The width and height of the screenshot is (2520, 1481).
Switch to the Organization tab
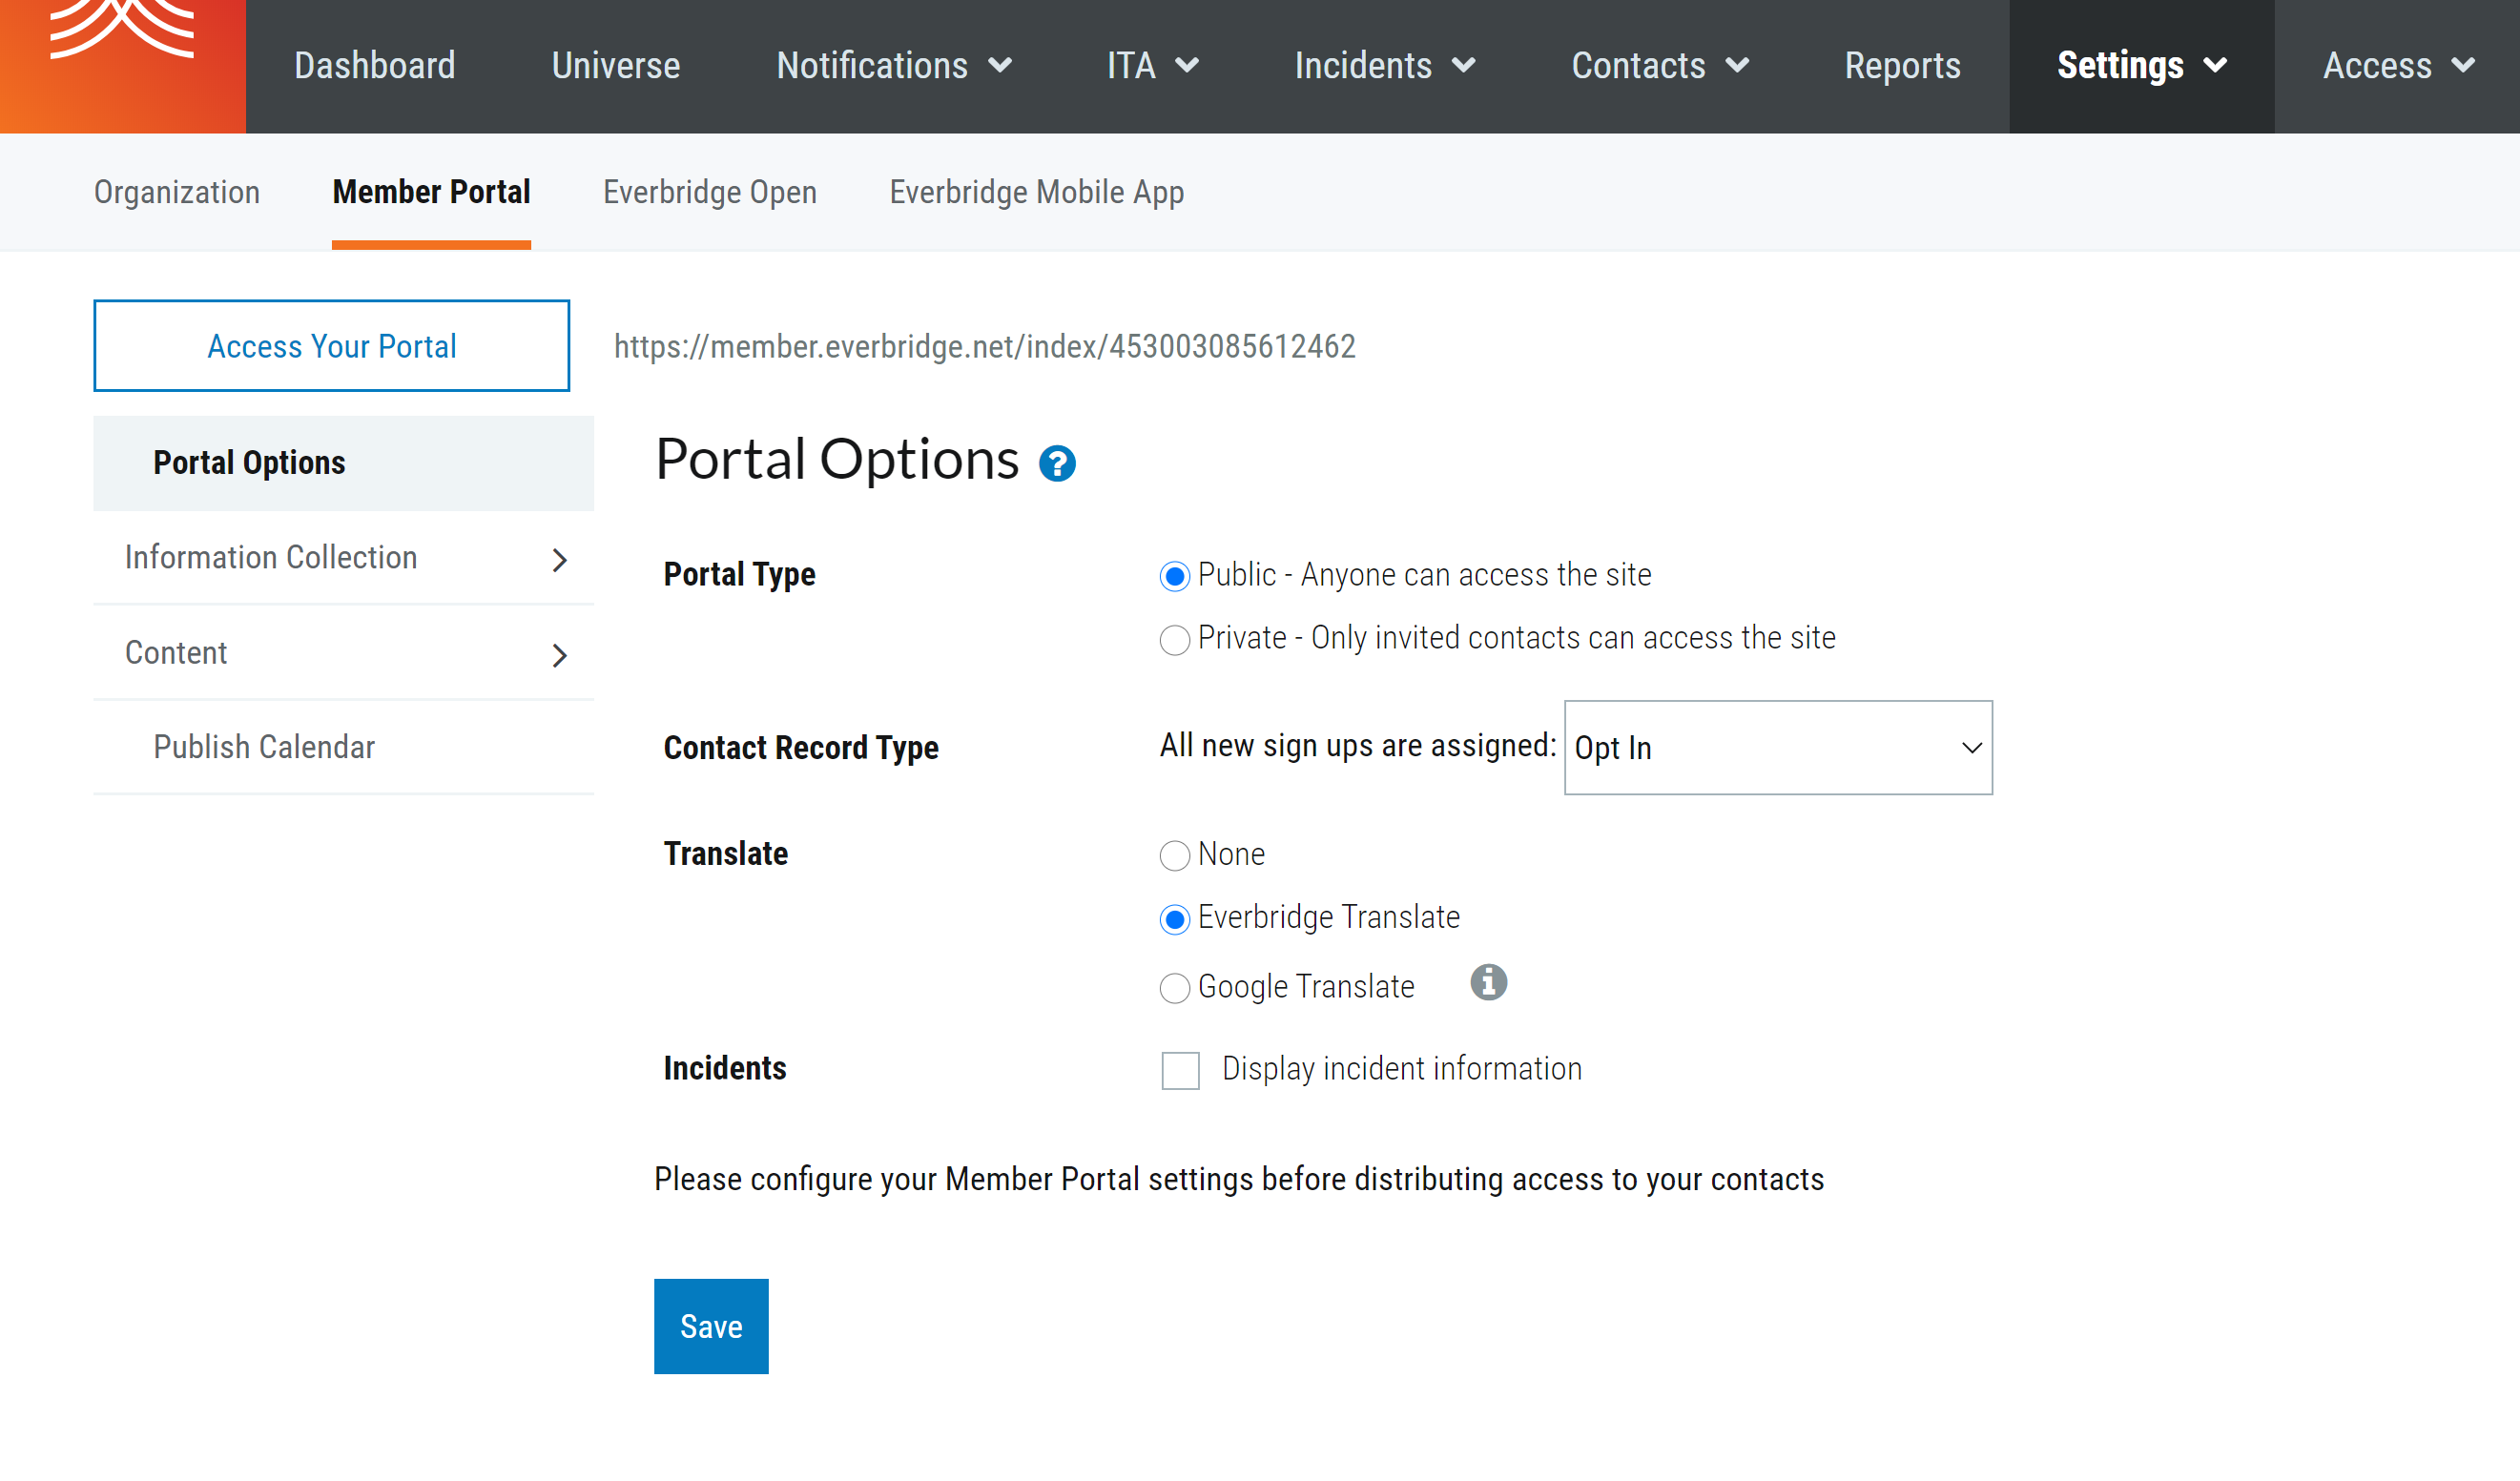click(177, 192)
